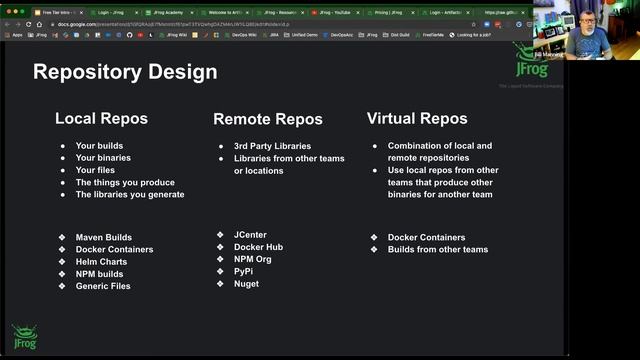Click the 'NPM builds' list item
This screenshot has width=640, height=360.
(99, 274)
